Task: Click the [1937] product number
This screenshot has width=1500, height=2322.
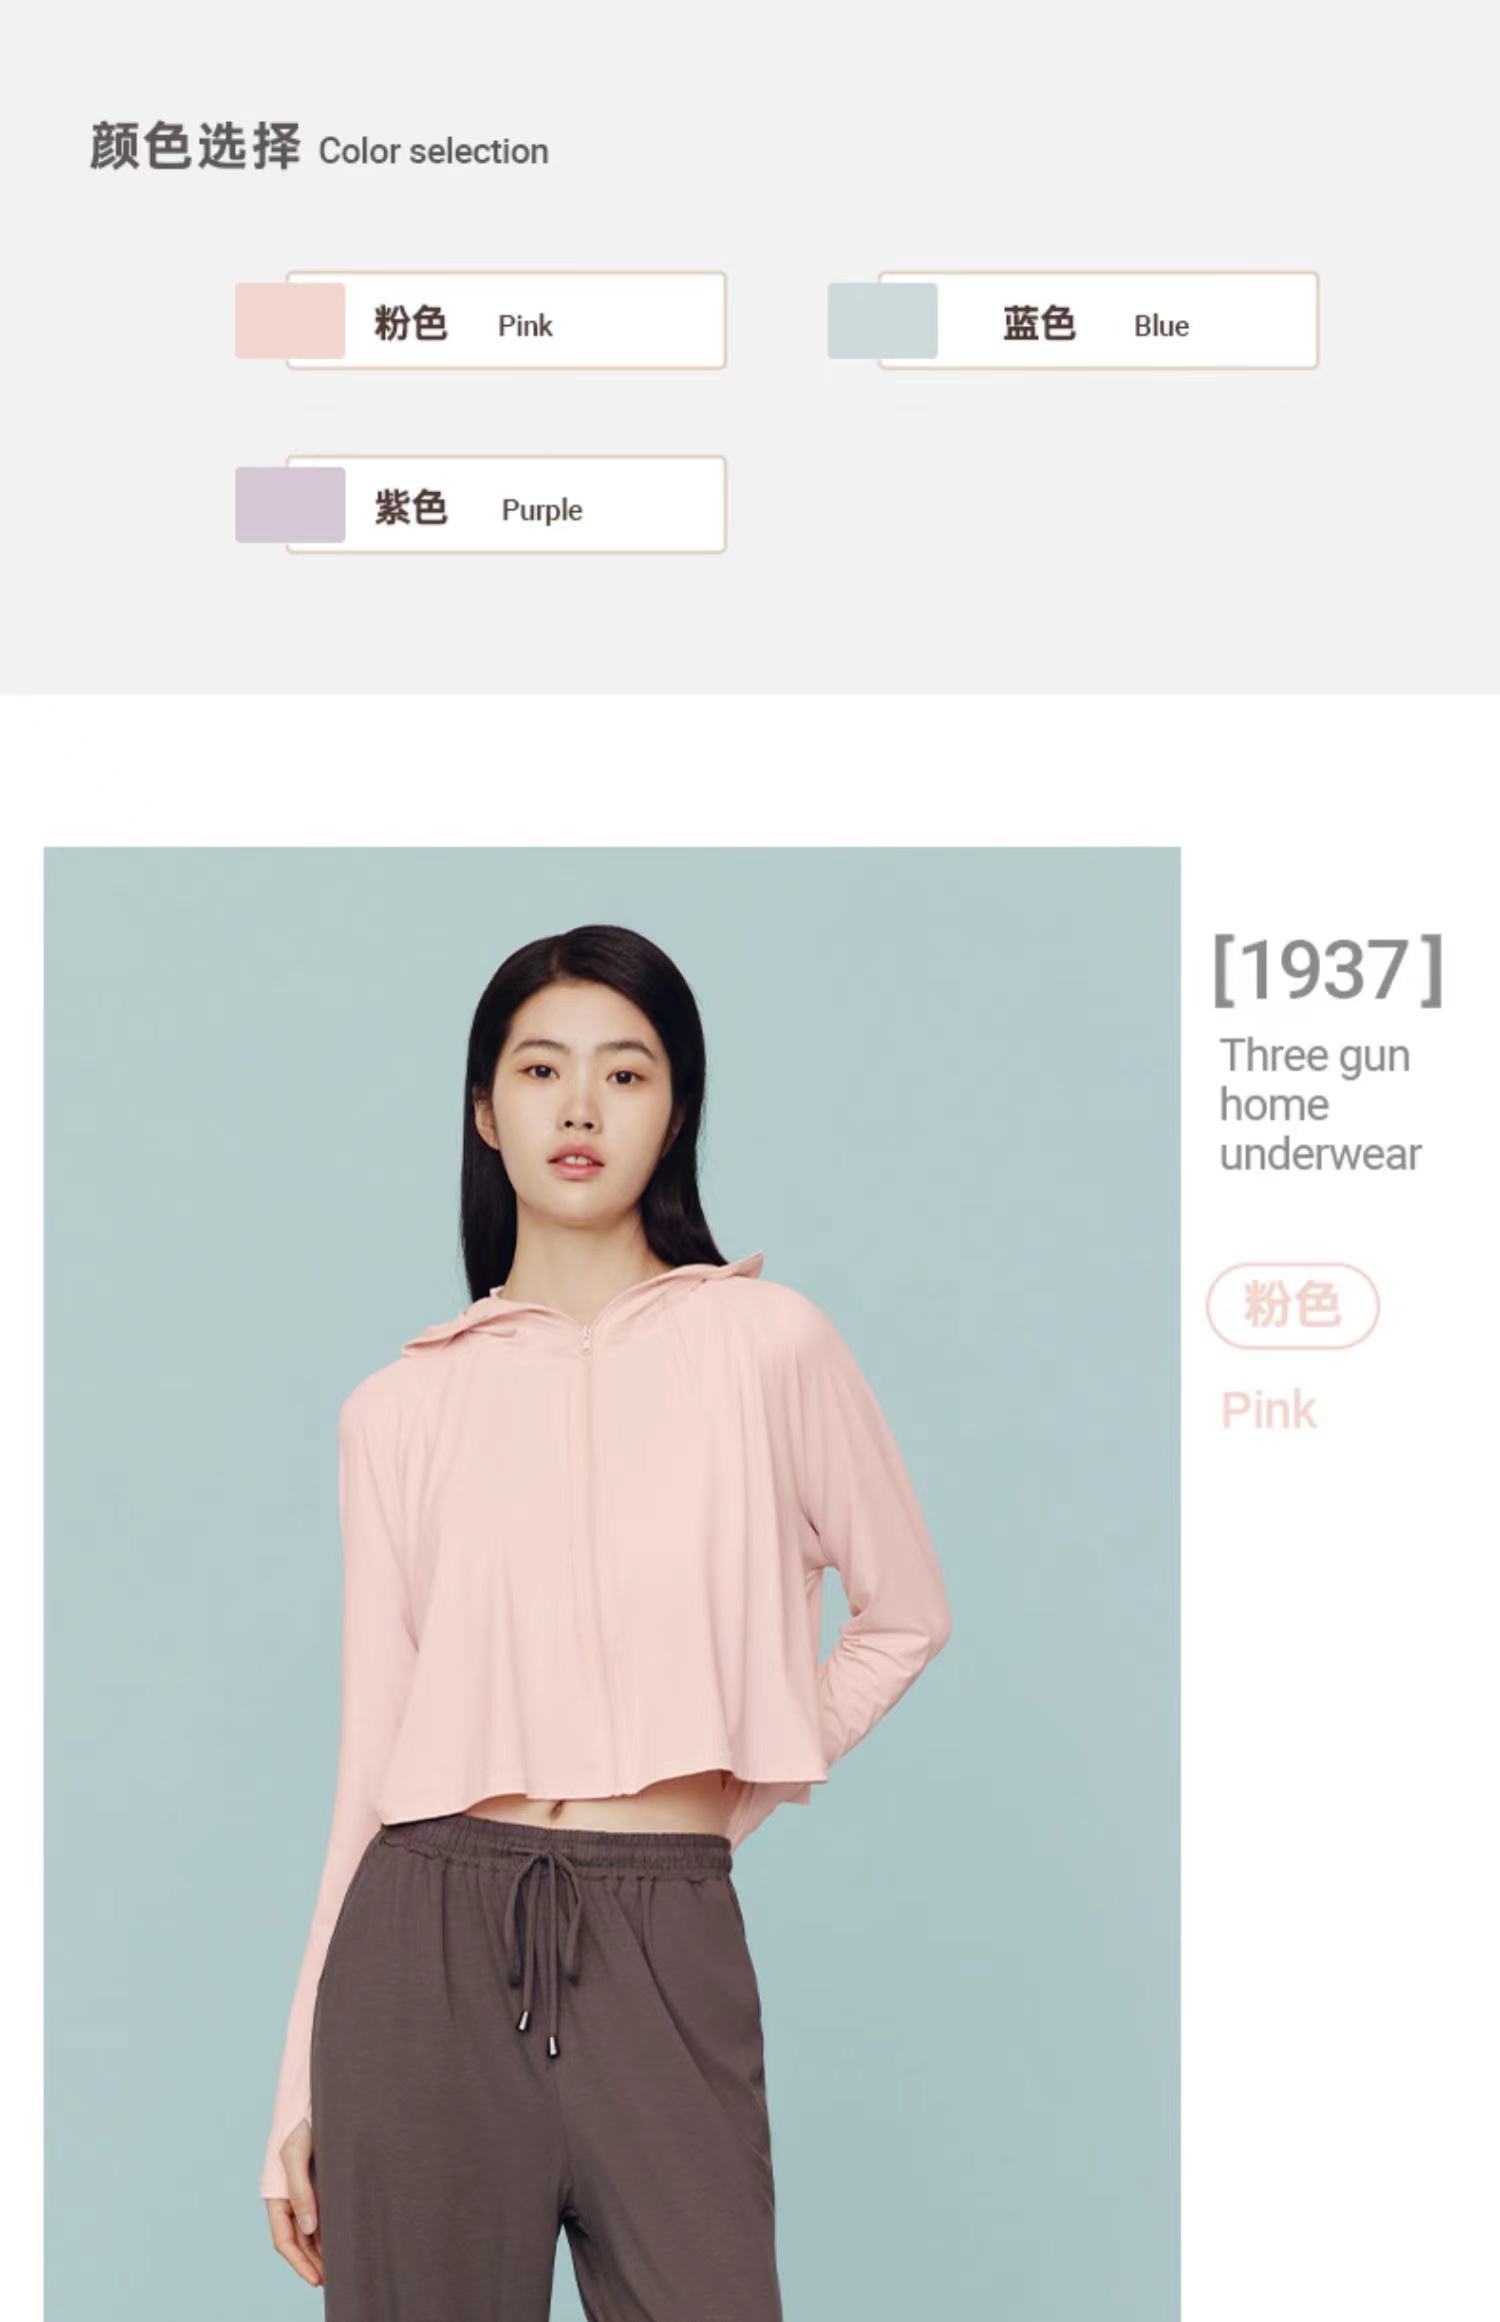Action: pos(1328,970)
